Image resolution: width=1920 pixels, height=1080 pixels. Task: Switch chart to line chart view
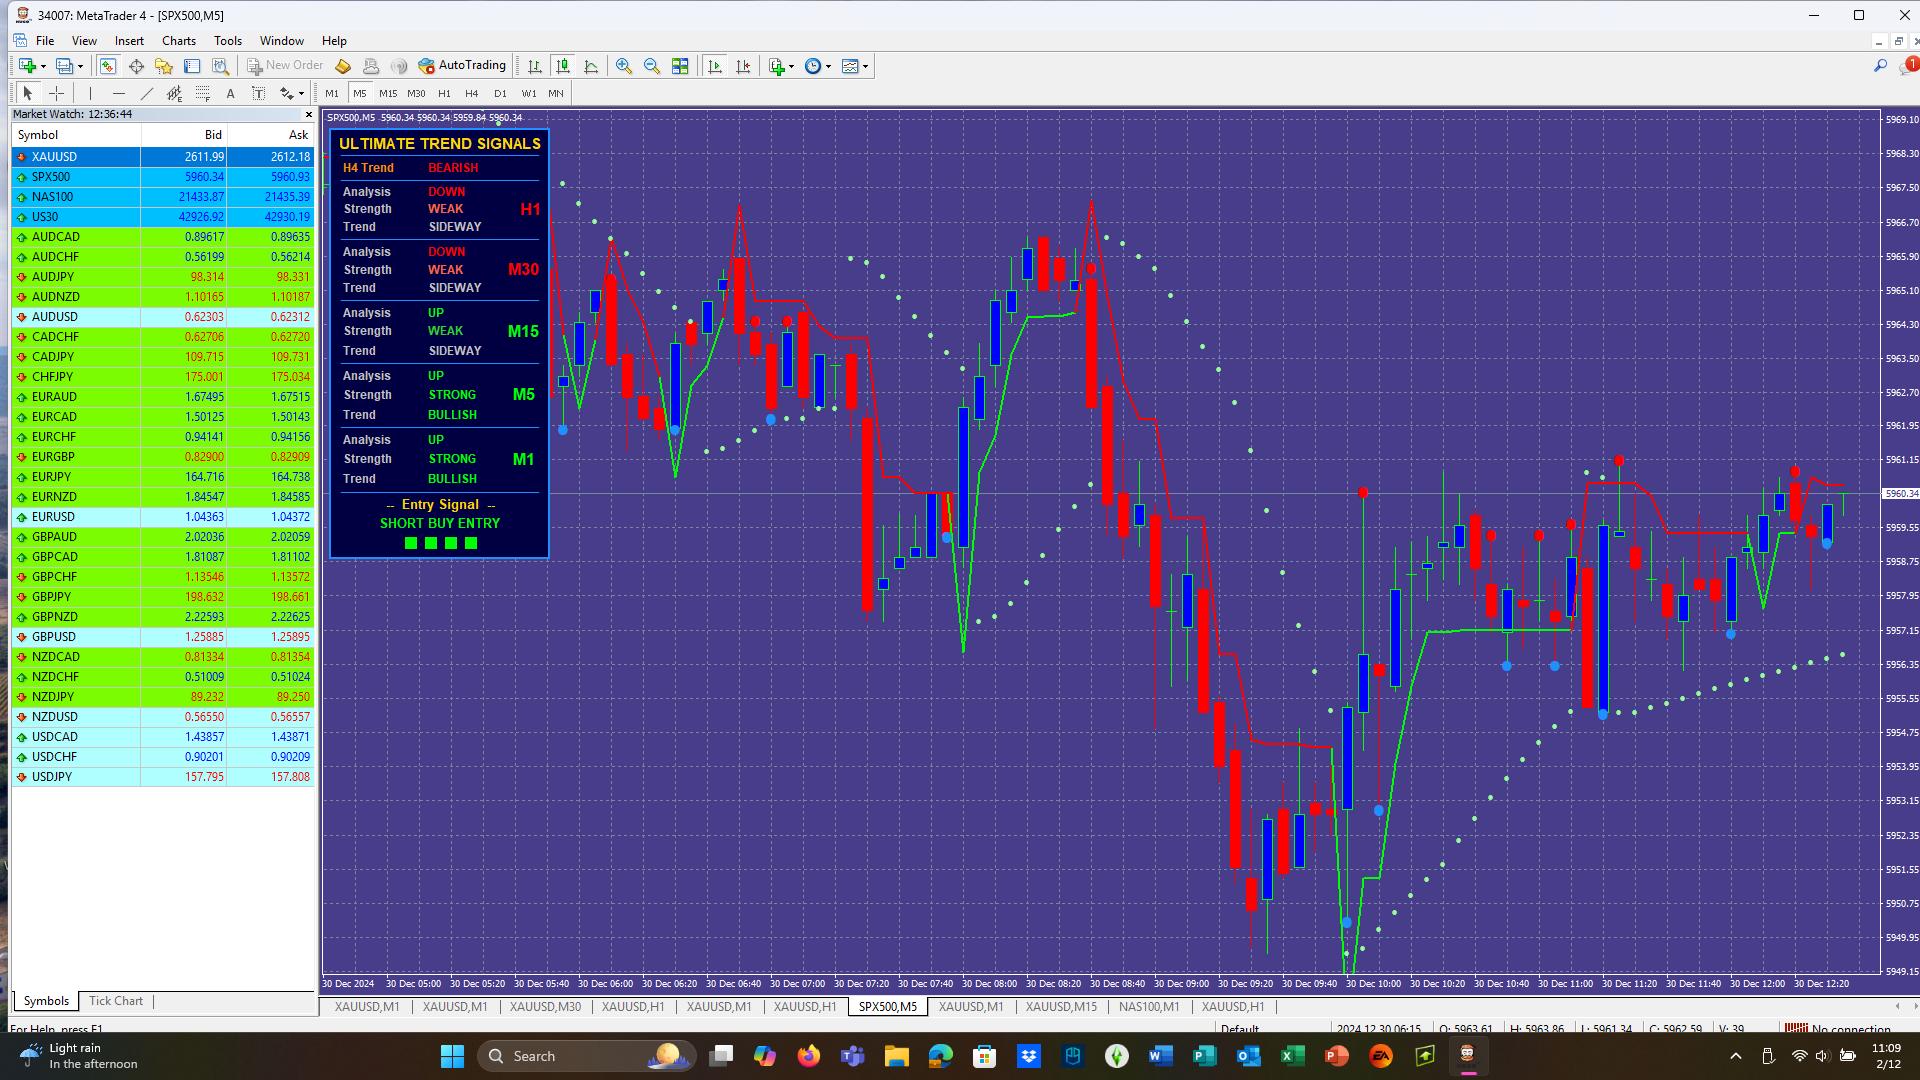pyautogui.click(x=591, y=66)
